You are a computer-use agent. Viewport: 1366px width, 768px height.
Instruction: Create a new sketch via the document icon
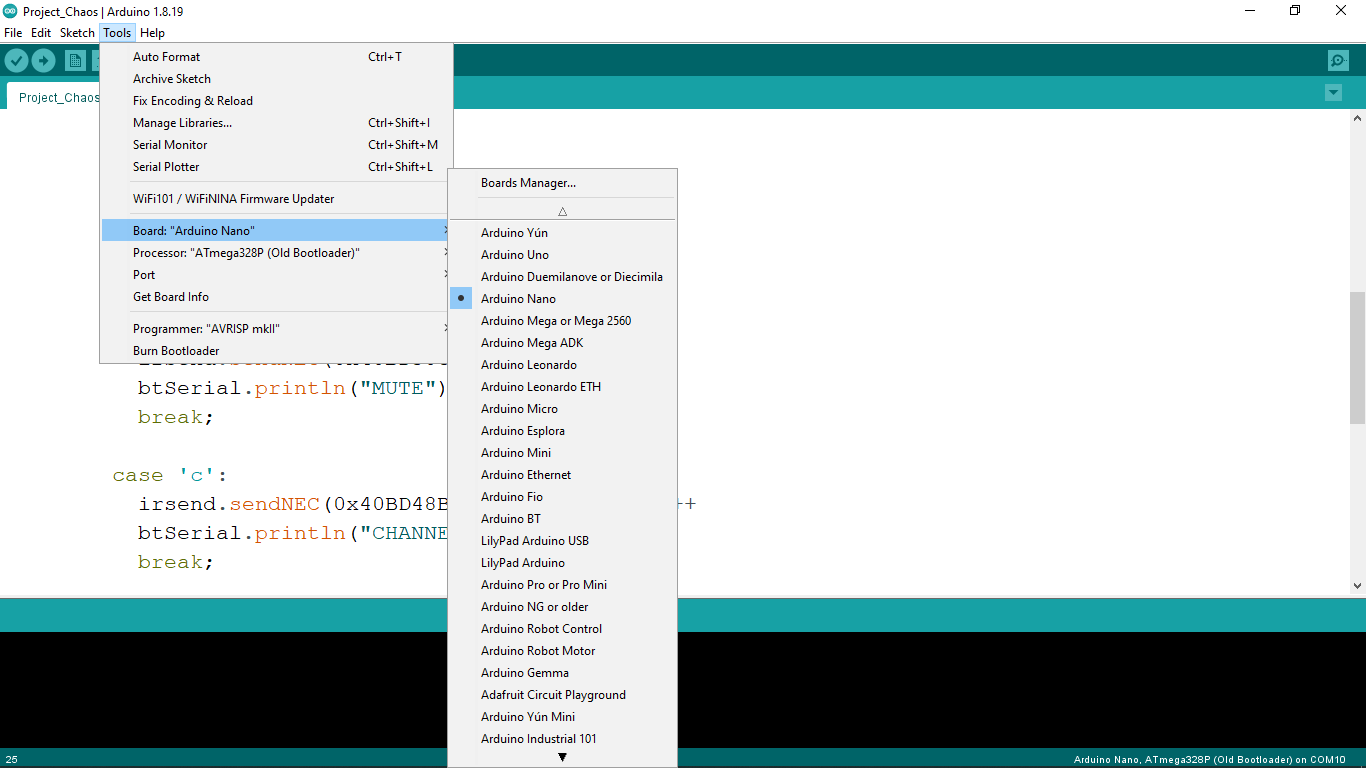pyautogui.click(x=75, y=60)
